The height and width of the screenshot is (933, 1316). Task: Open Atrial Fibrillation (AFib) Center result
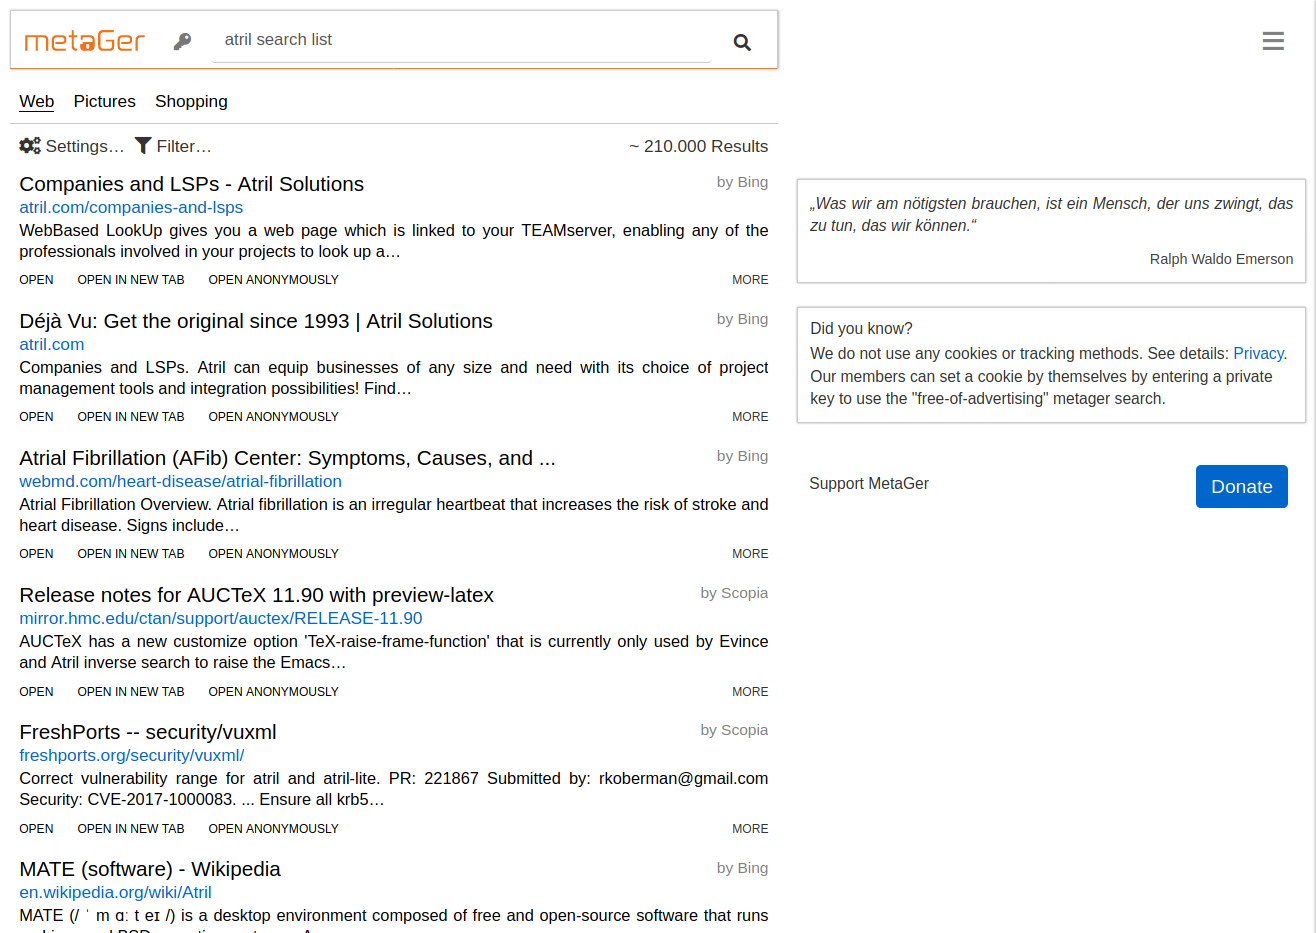pyautogui.click(x=288, y=458)
